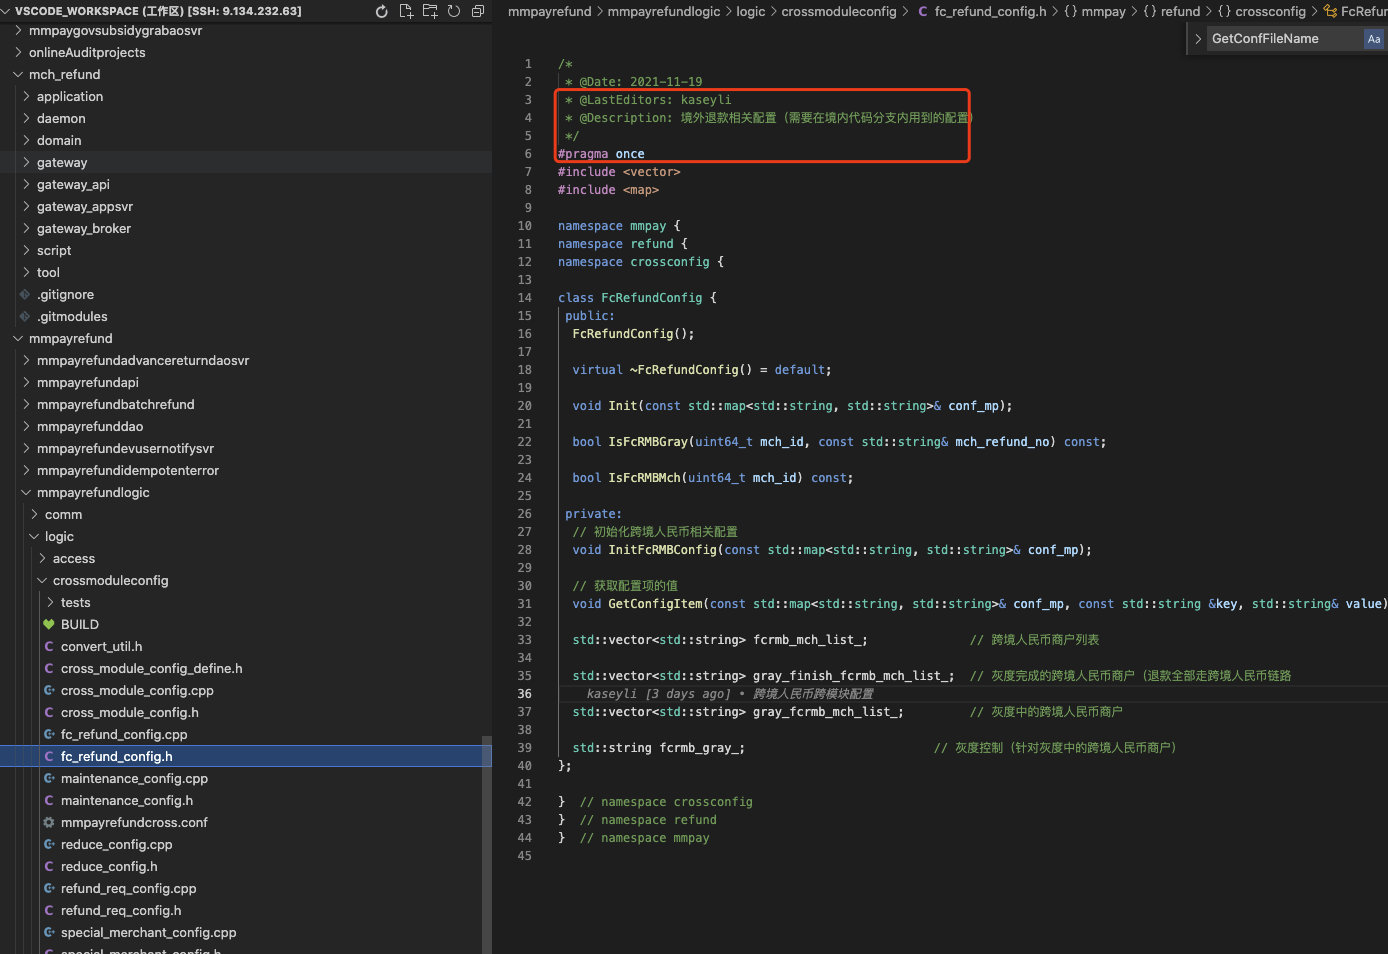The width and height of the screenshot is (1388, 954).
Task: Expand gateway_appsvr folder
Action: [26, 206]
